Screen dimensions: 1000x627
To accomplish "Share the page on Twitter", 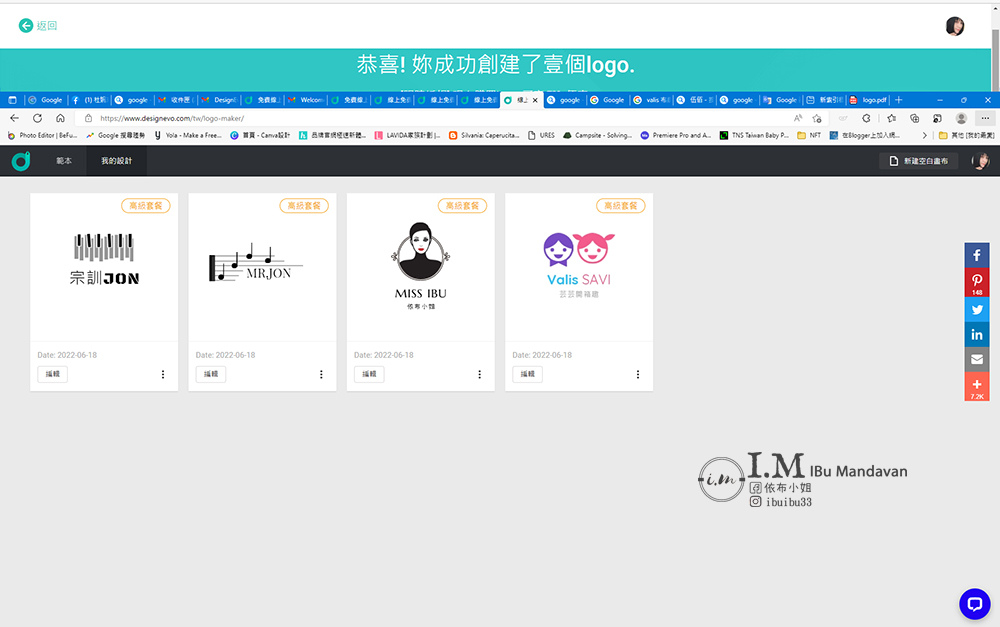I will [x=976, y=310].
